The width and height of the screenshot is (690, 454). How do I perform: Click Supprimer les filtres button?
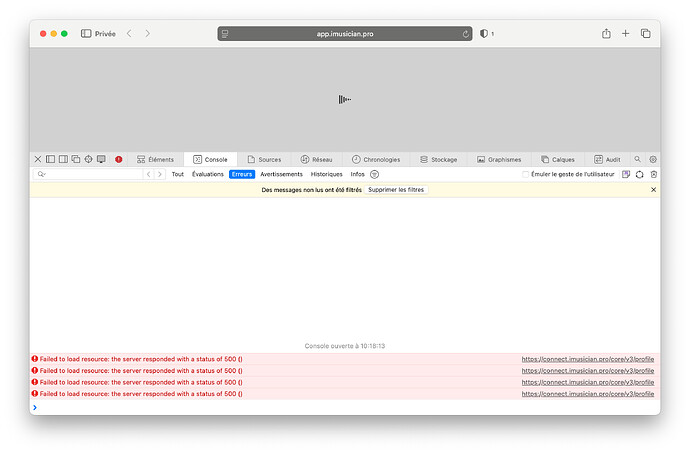pyautogui.click(x=397, y=189)
